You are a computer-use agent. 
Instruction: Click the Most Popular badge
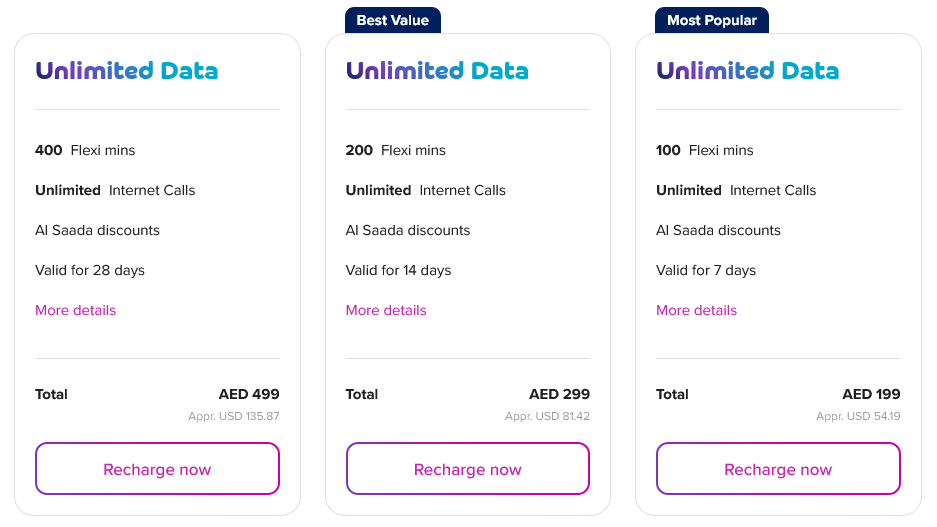click(711, 20)
